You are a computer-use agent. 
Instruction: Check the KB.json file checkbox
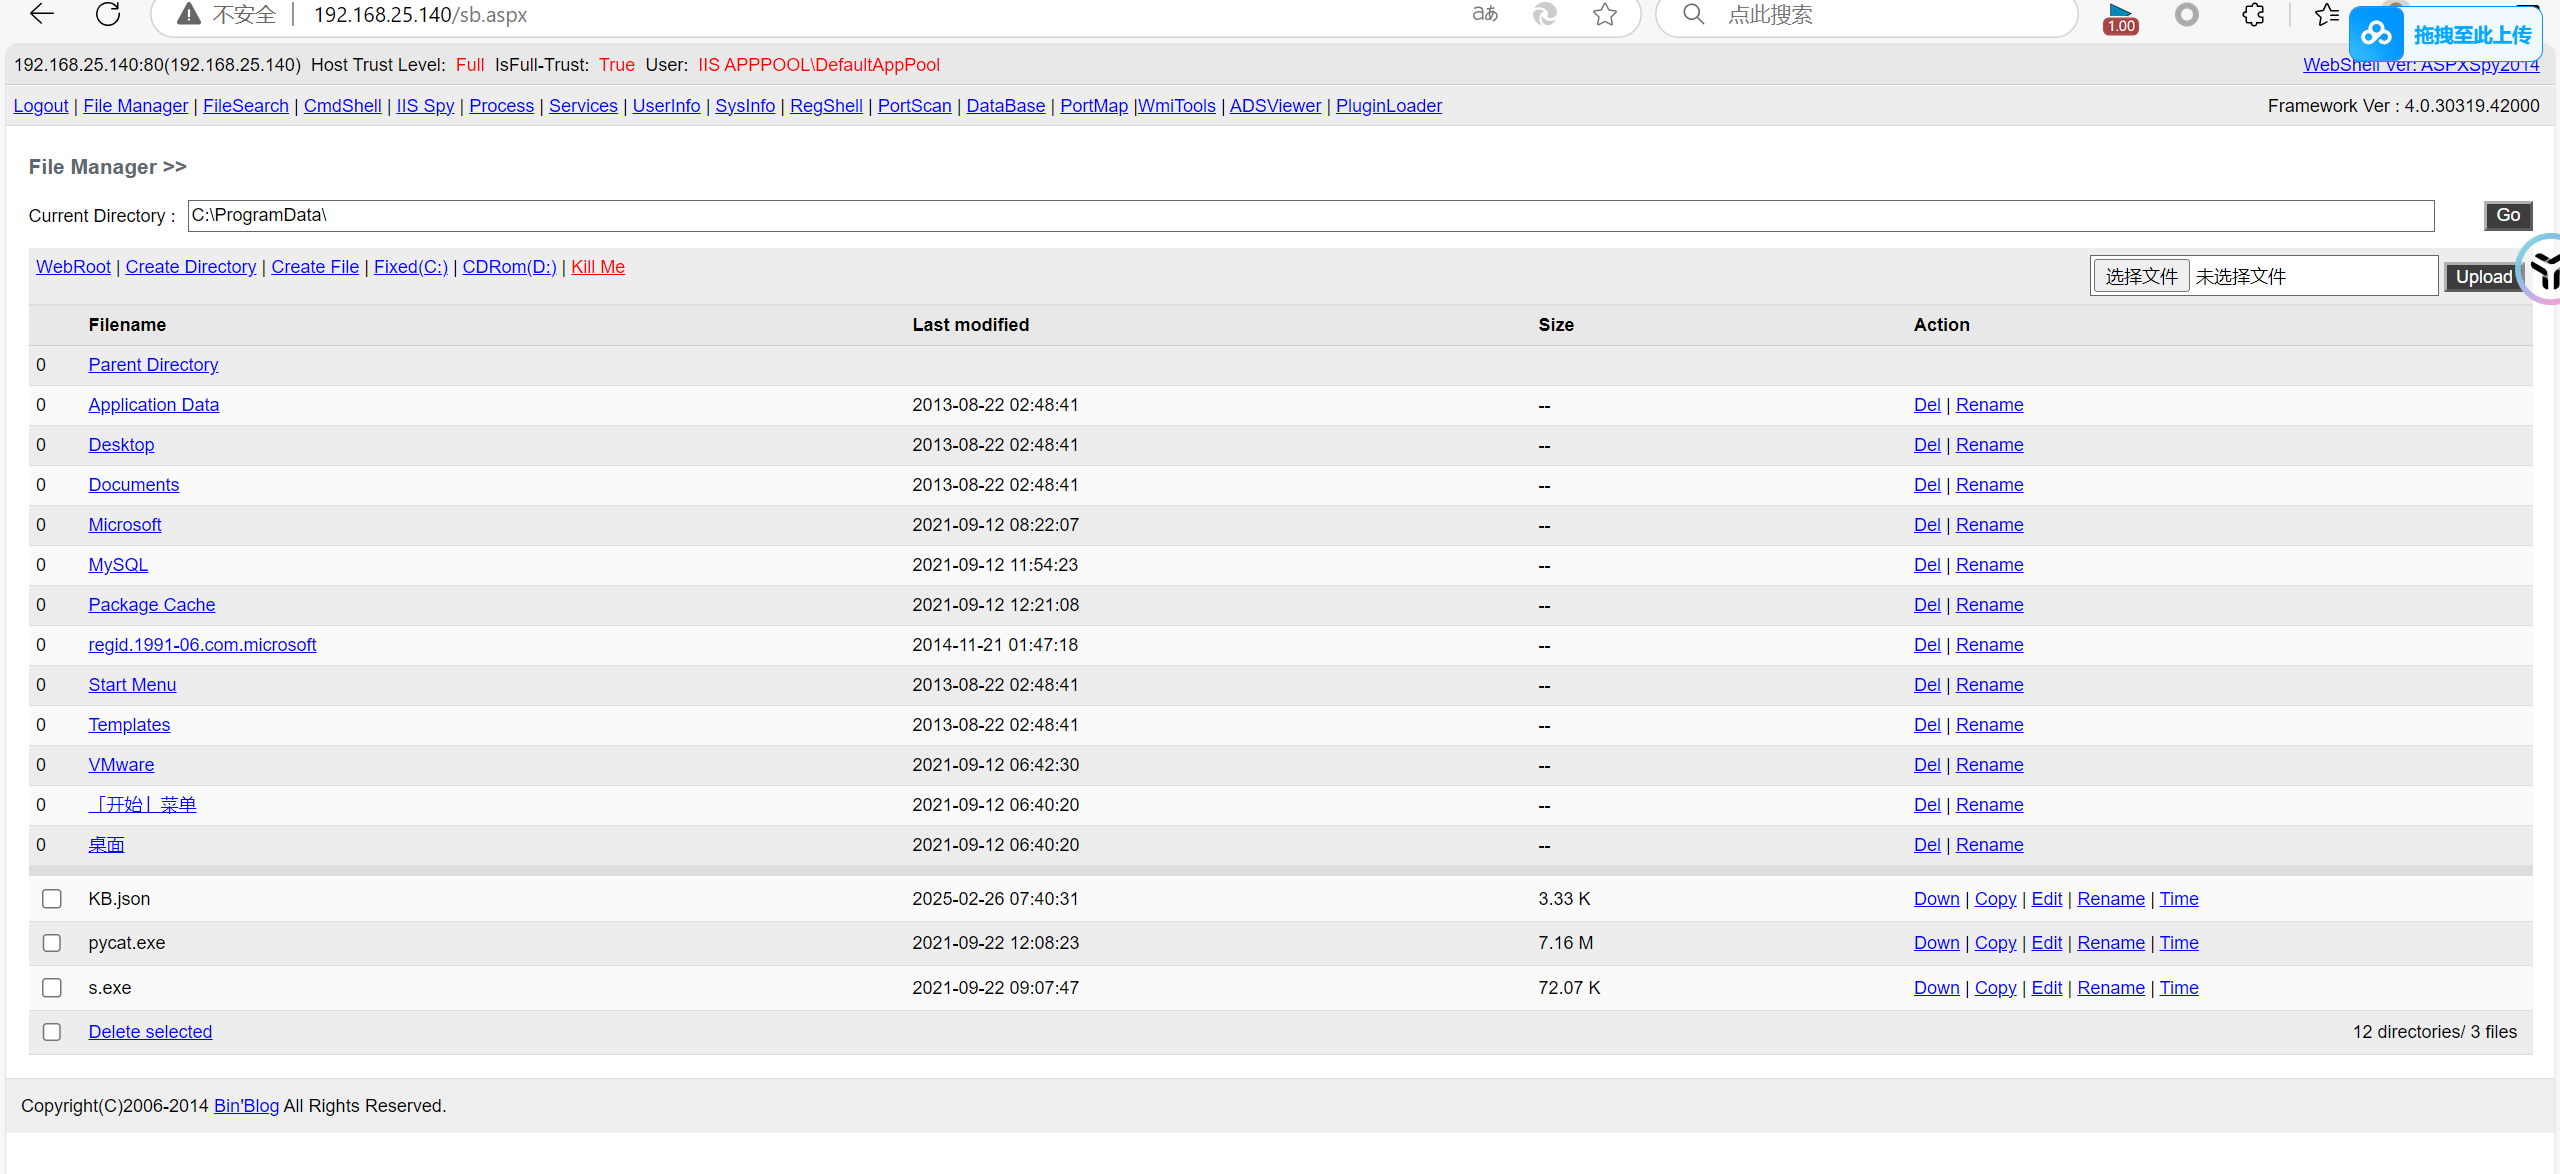[x=52, y=899]
